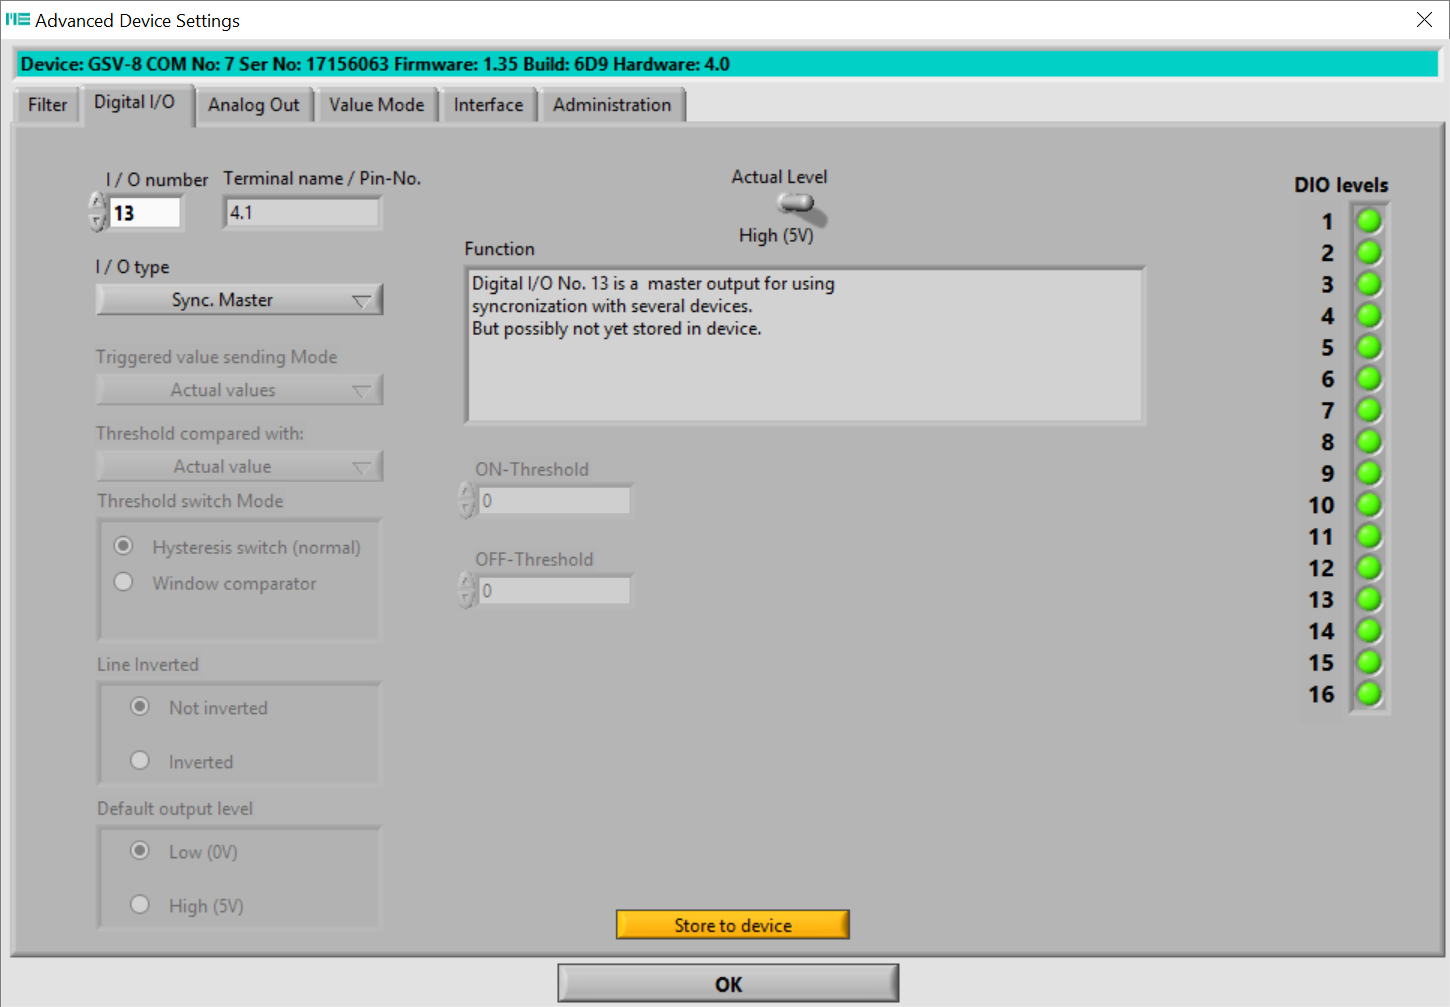Screen dimensions: 1450x1007
Task: Click the DIO level 9 indicator LED
Action: coord(1368,473)
